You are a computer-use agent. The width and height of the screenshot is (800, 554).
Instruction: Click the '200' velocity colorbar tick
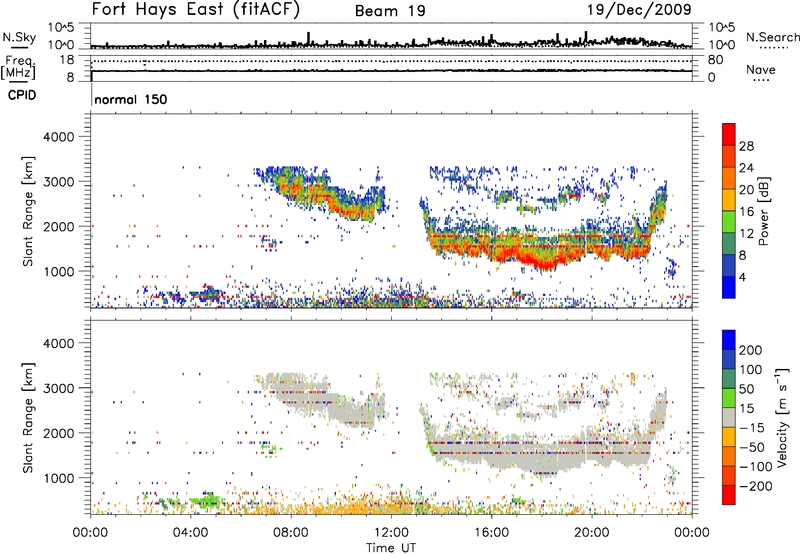[x=751, y=350]
